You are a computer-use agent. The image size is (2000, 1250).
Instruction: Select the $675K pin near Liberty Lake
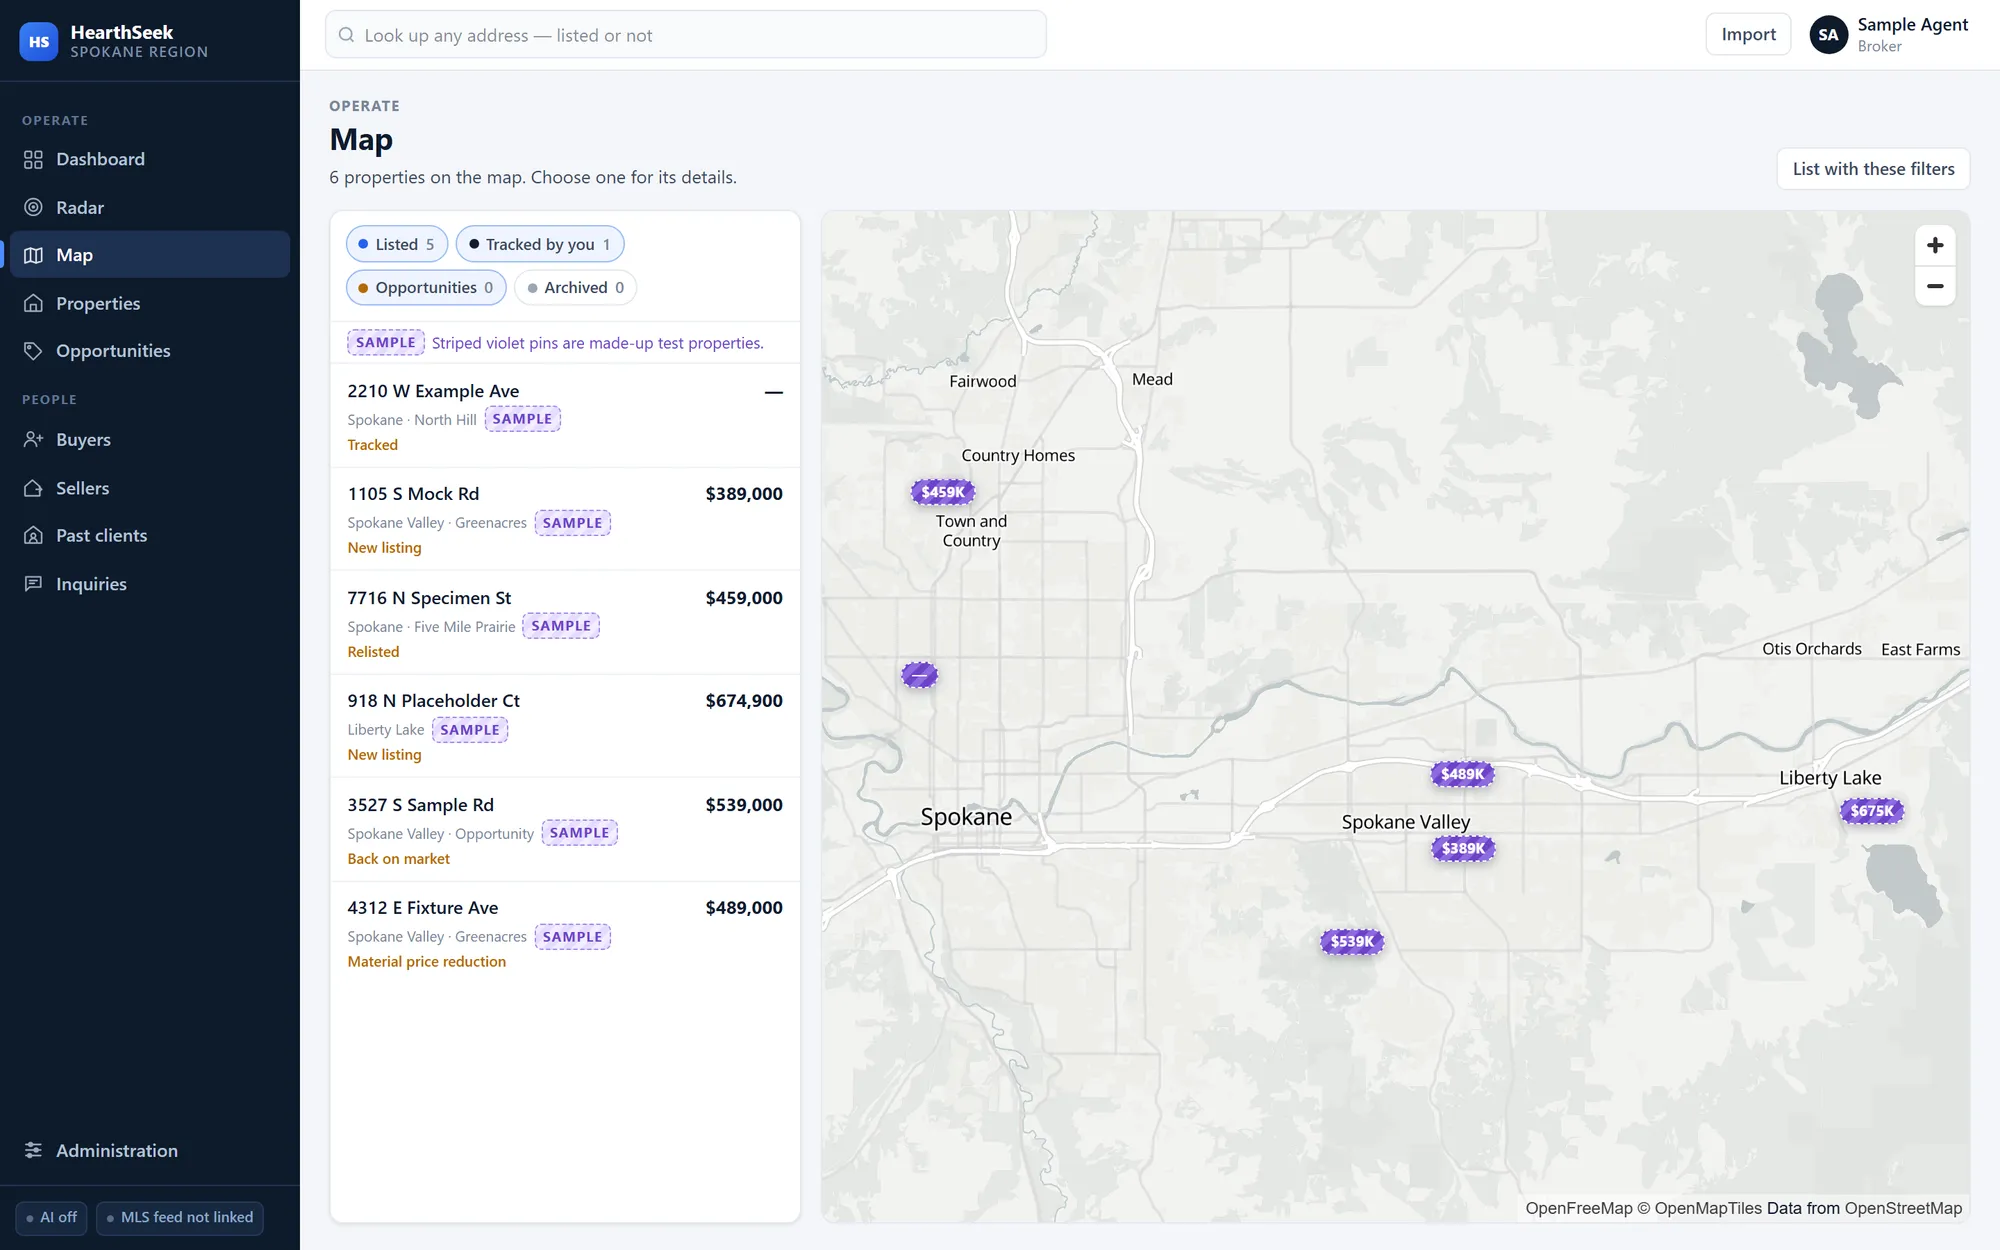pyautogui.click(x=1872, y=811)
